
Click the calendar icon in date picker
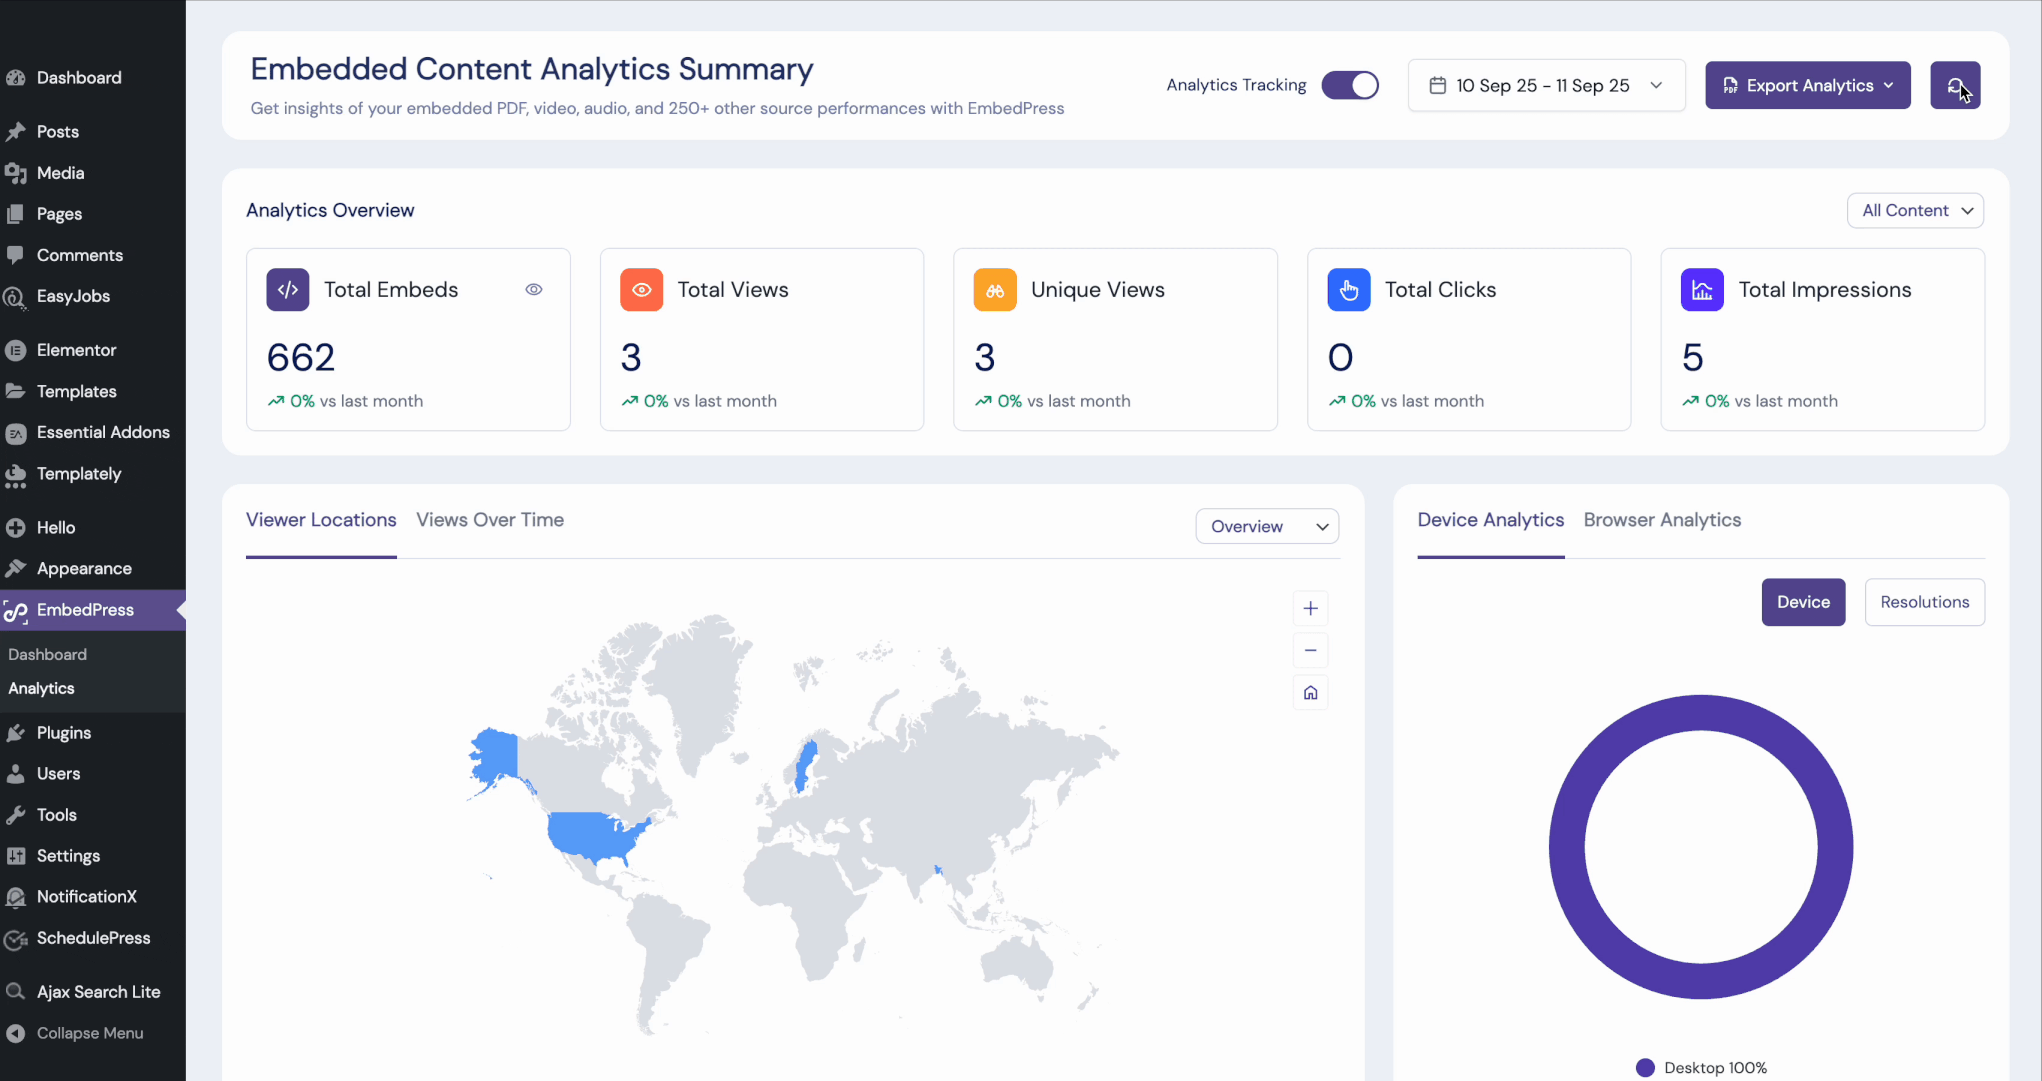pyautogui.click(x=1437, y=85)
